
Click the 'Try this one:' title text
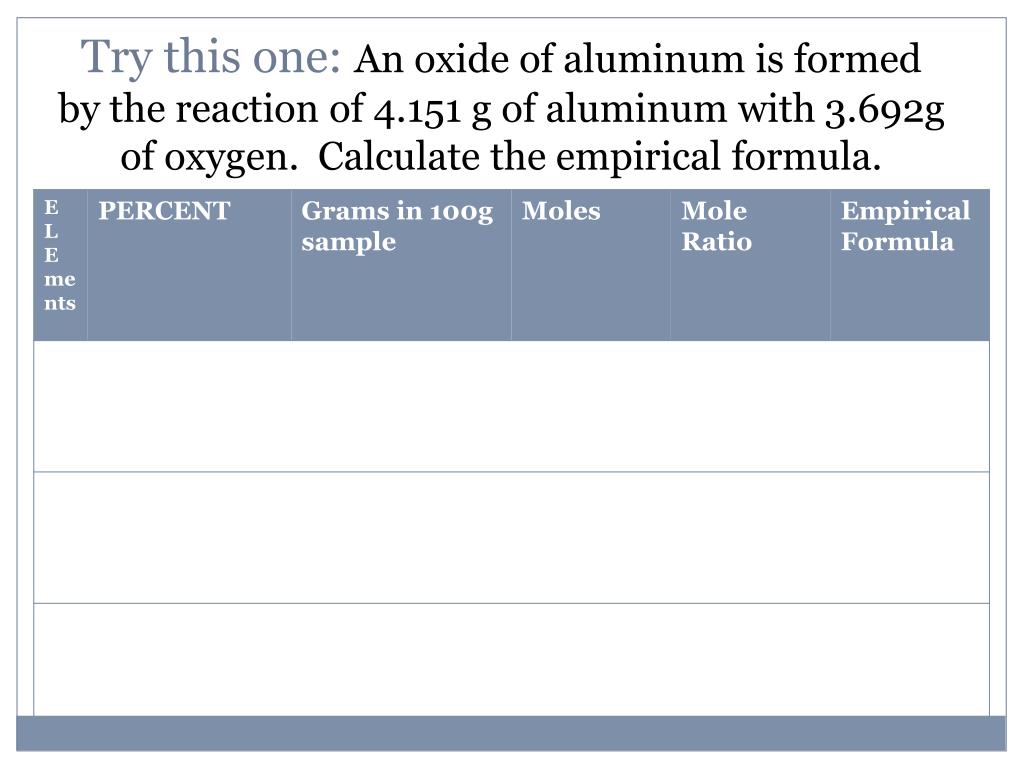tap(210, 57)
